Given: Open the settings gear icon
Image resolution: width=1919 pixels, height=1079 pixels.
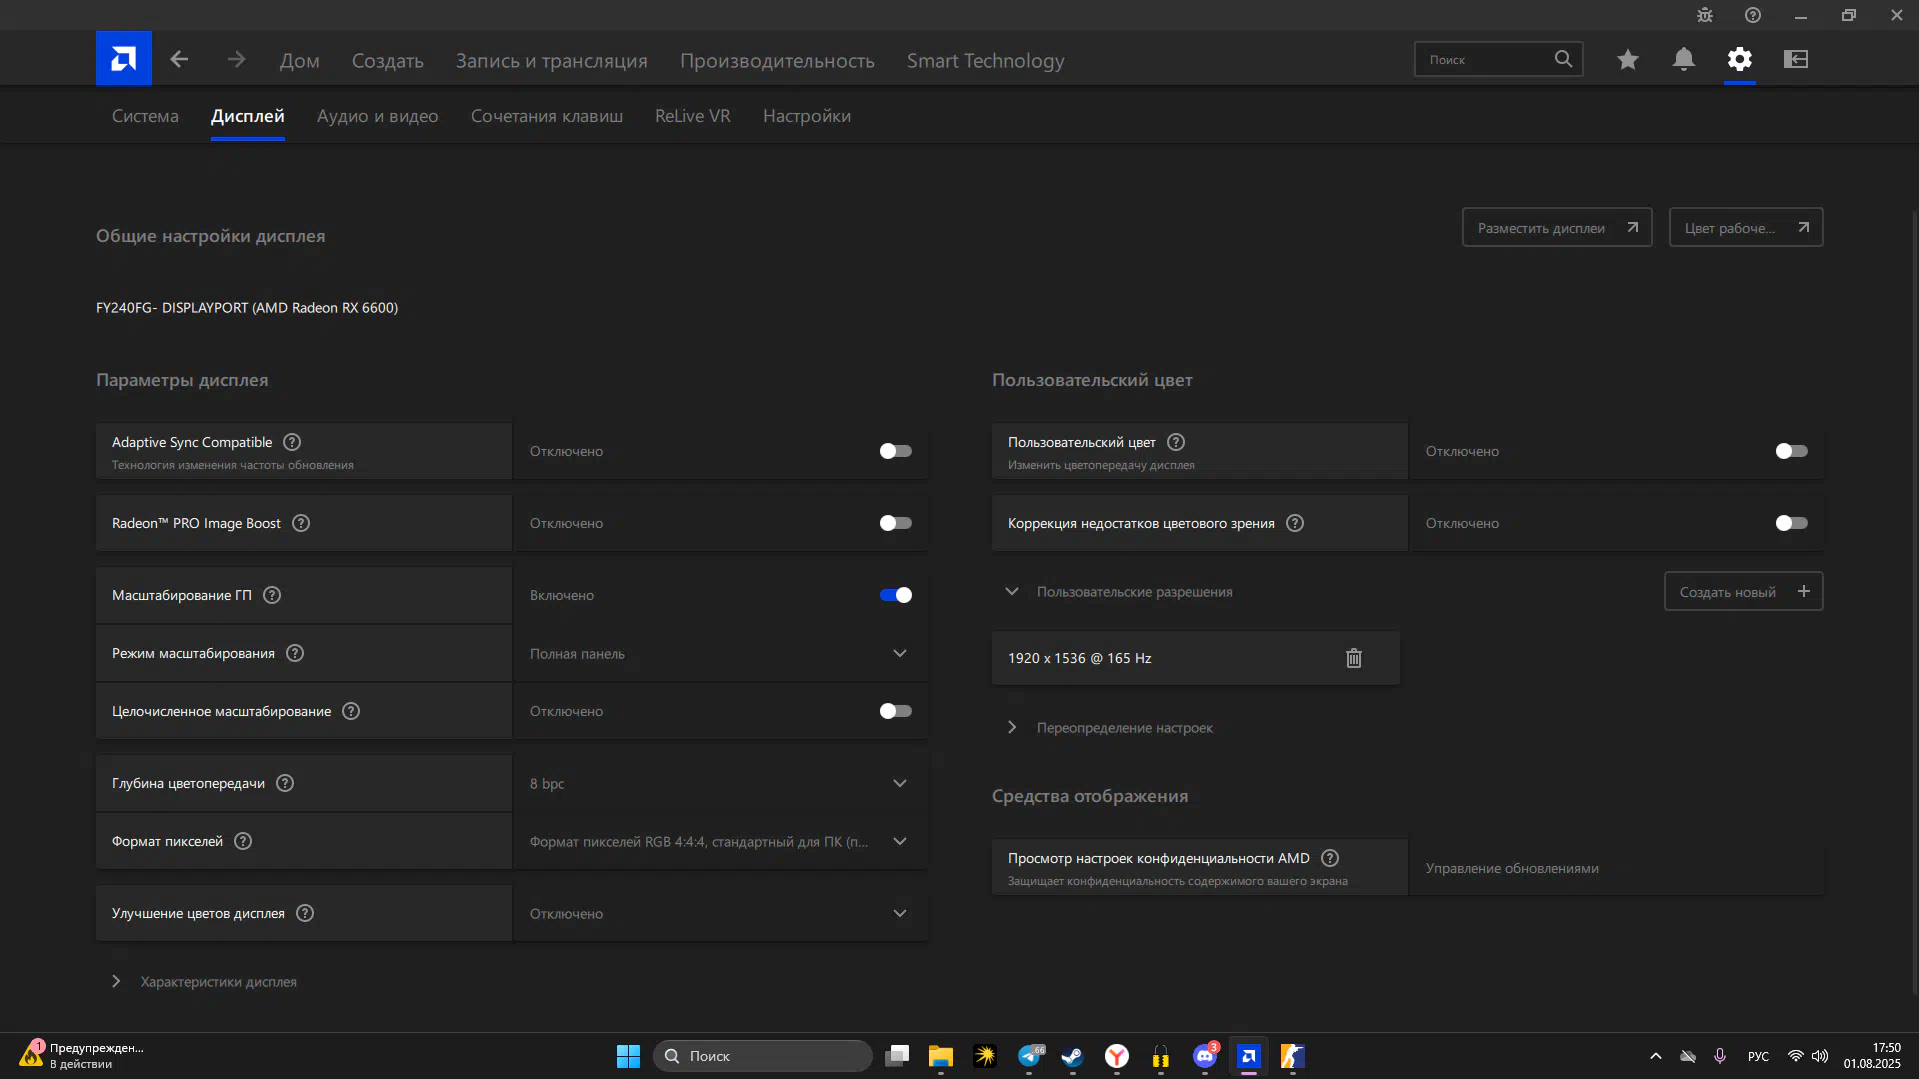Looking at the screenshot, I should pos(1740,59).
